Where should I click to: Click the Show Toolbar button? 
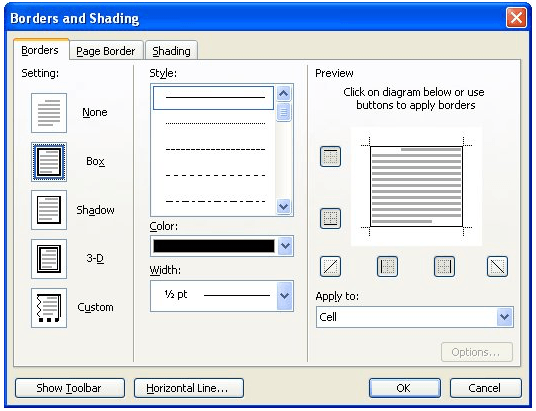[x=70, y=388]
